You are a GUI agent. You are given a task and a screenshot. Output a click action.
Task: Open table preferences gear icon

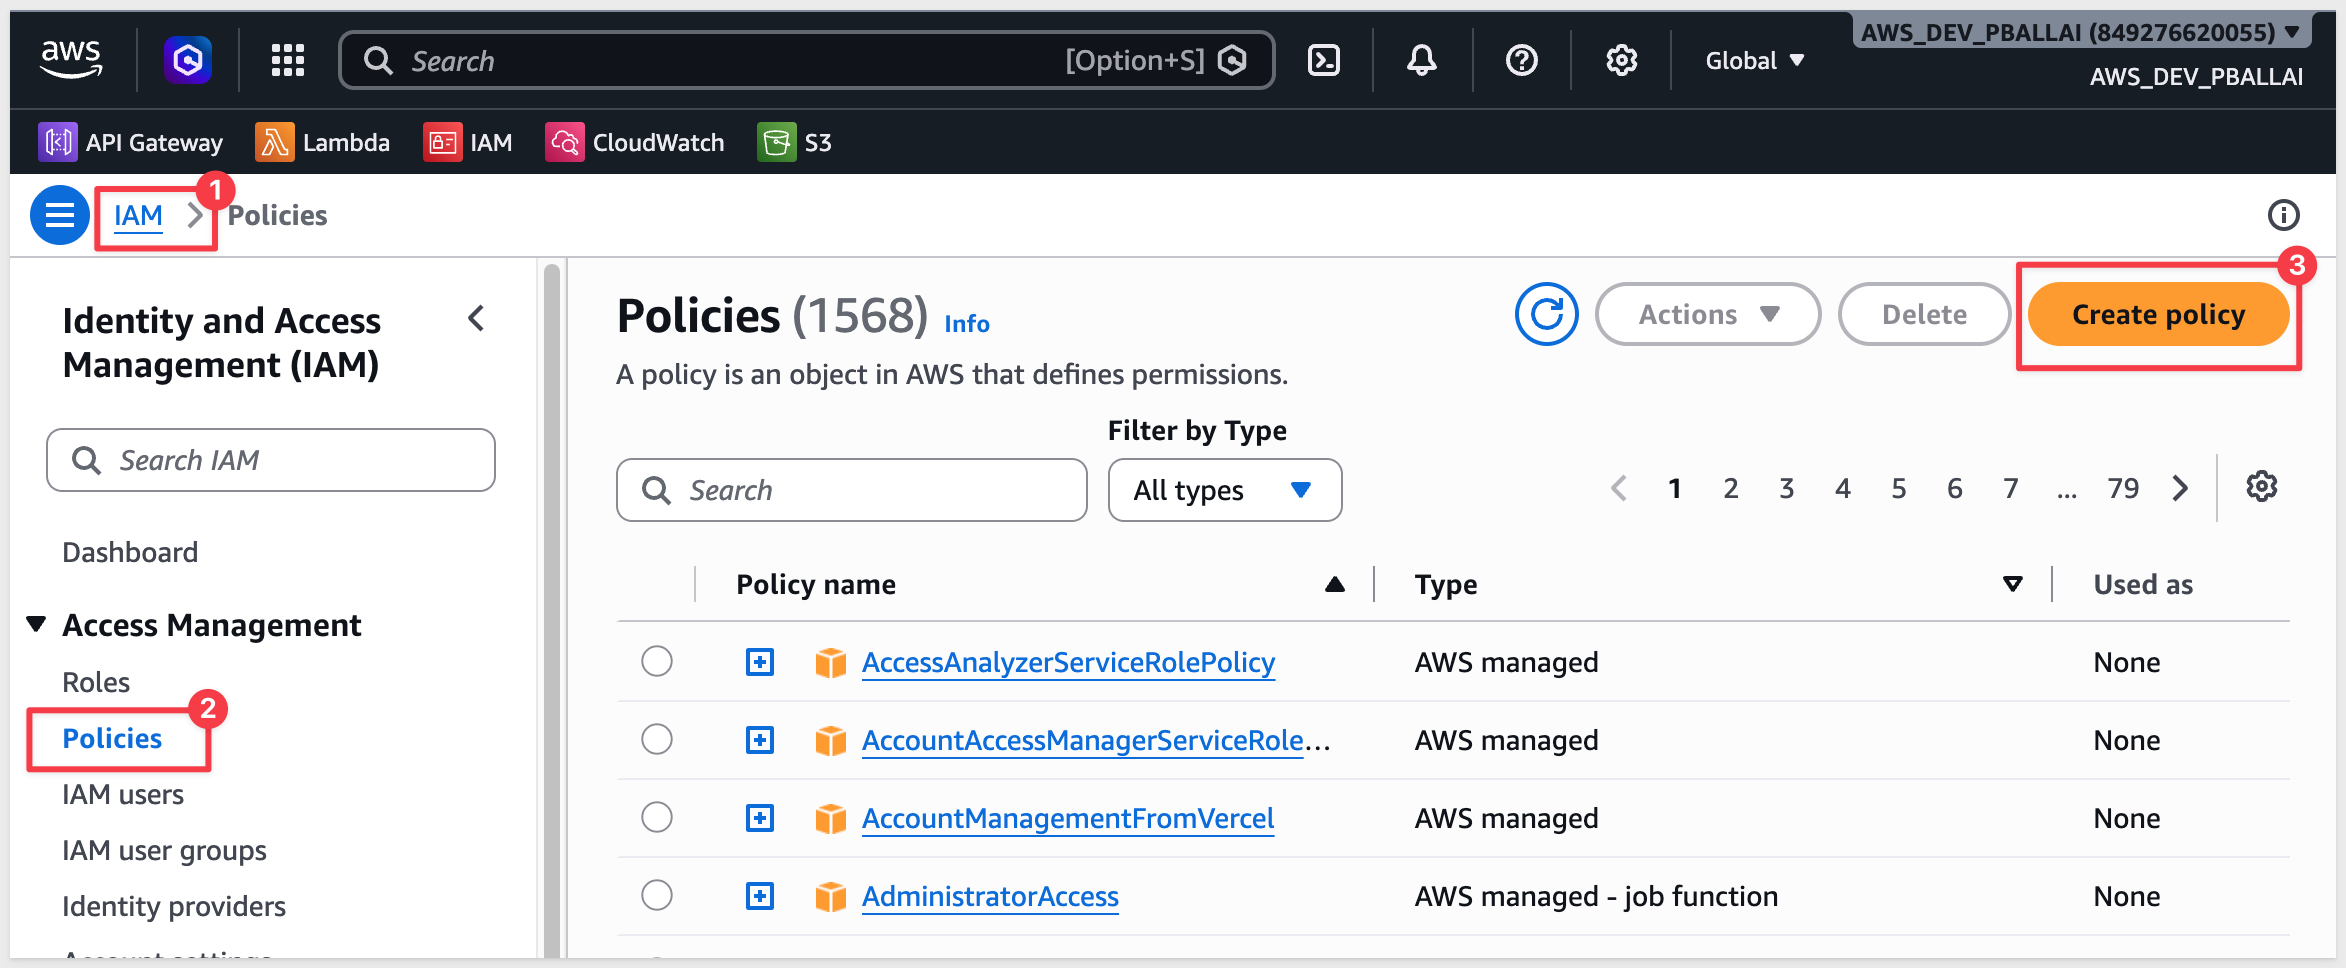coord(2262,487)
